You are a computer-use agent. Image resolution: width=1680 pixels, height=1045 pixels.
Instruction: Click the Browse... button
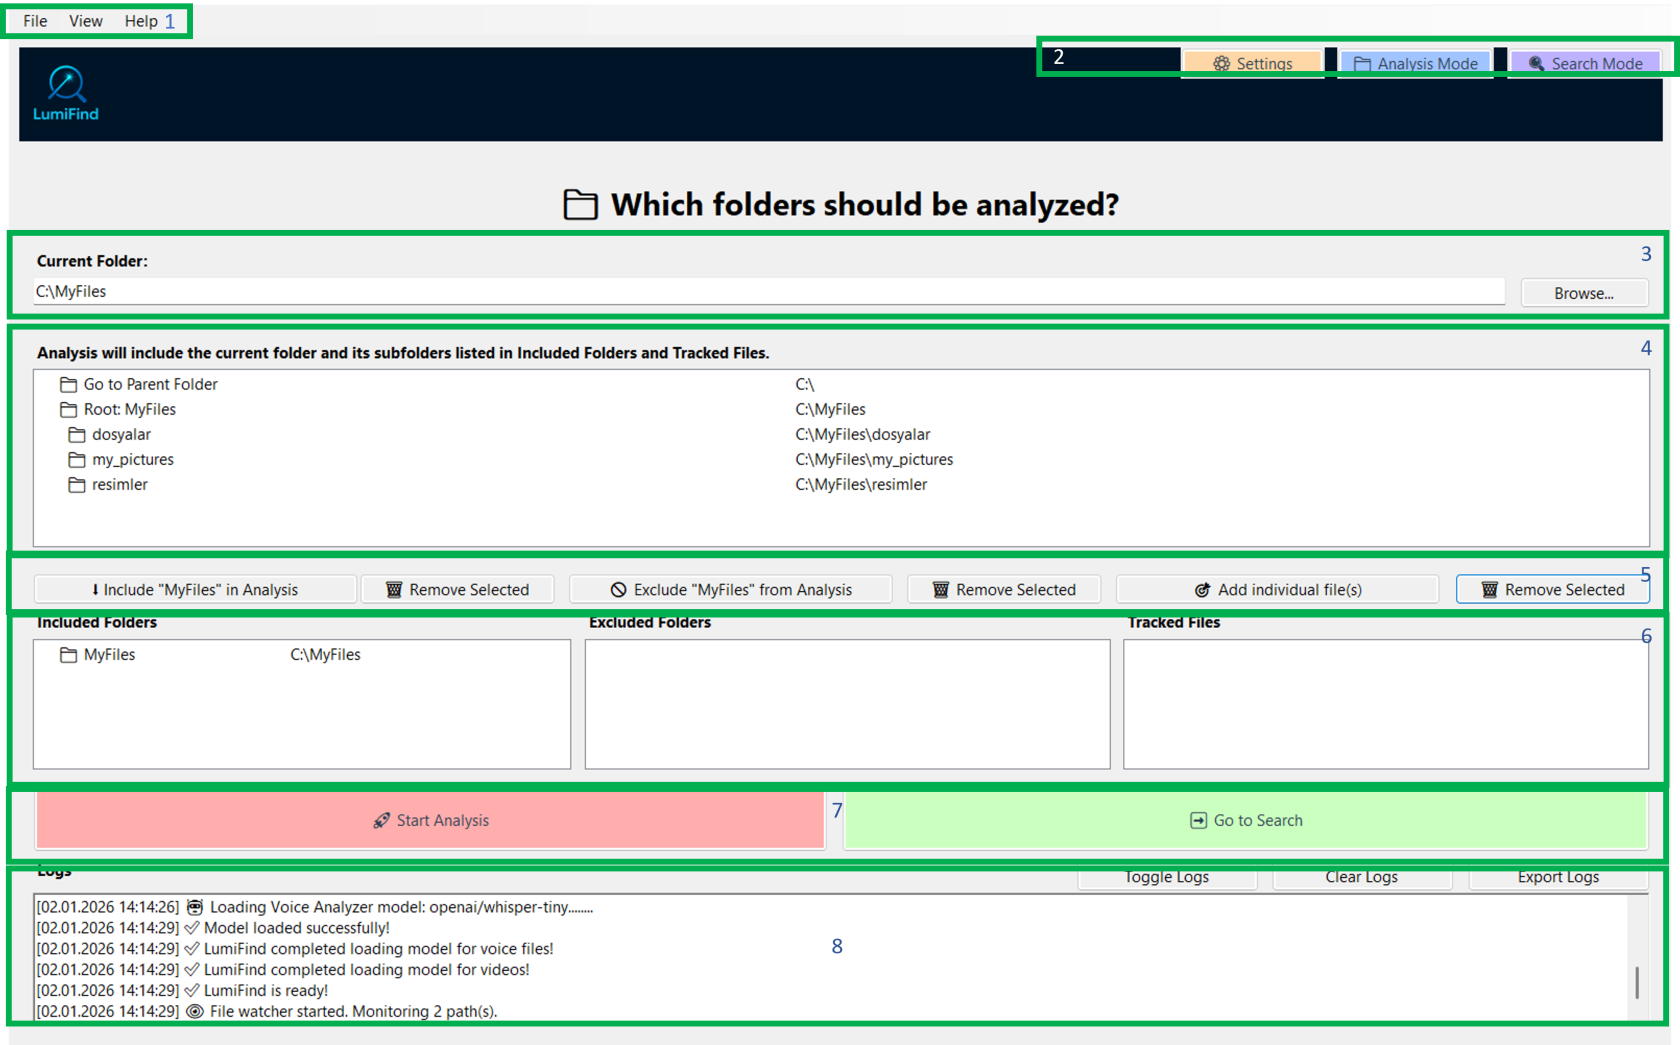(1584, 293)
